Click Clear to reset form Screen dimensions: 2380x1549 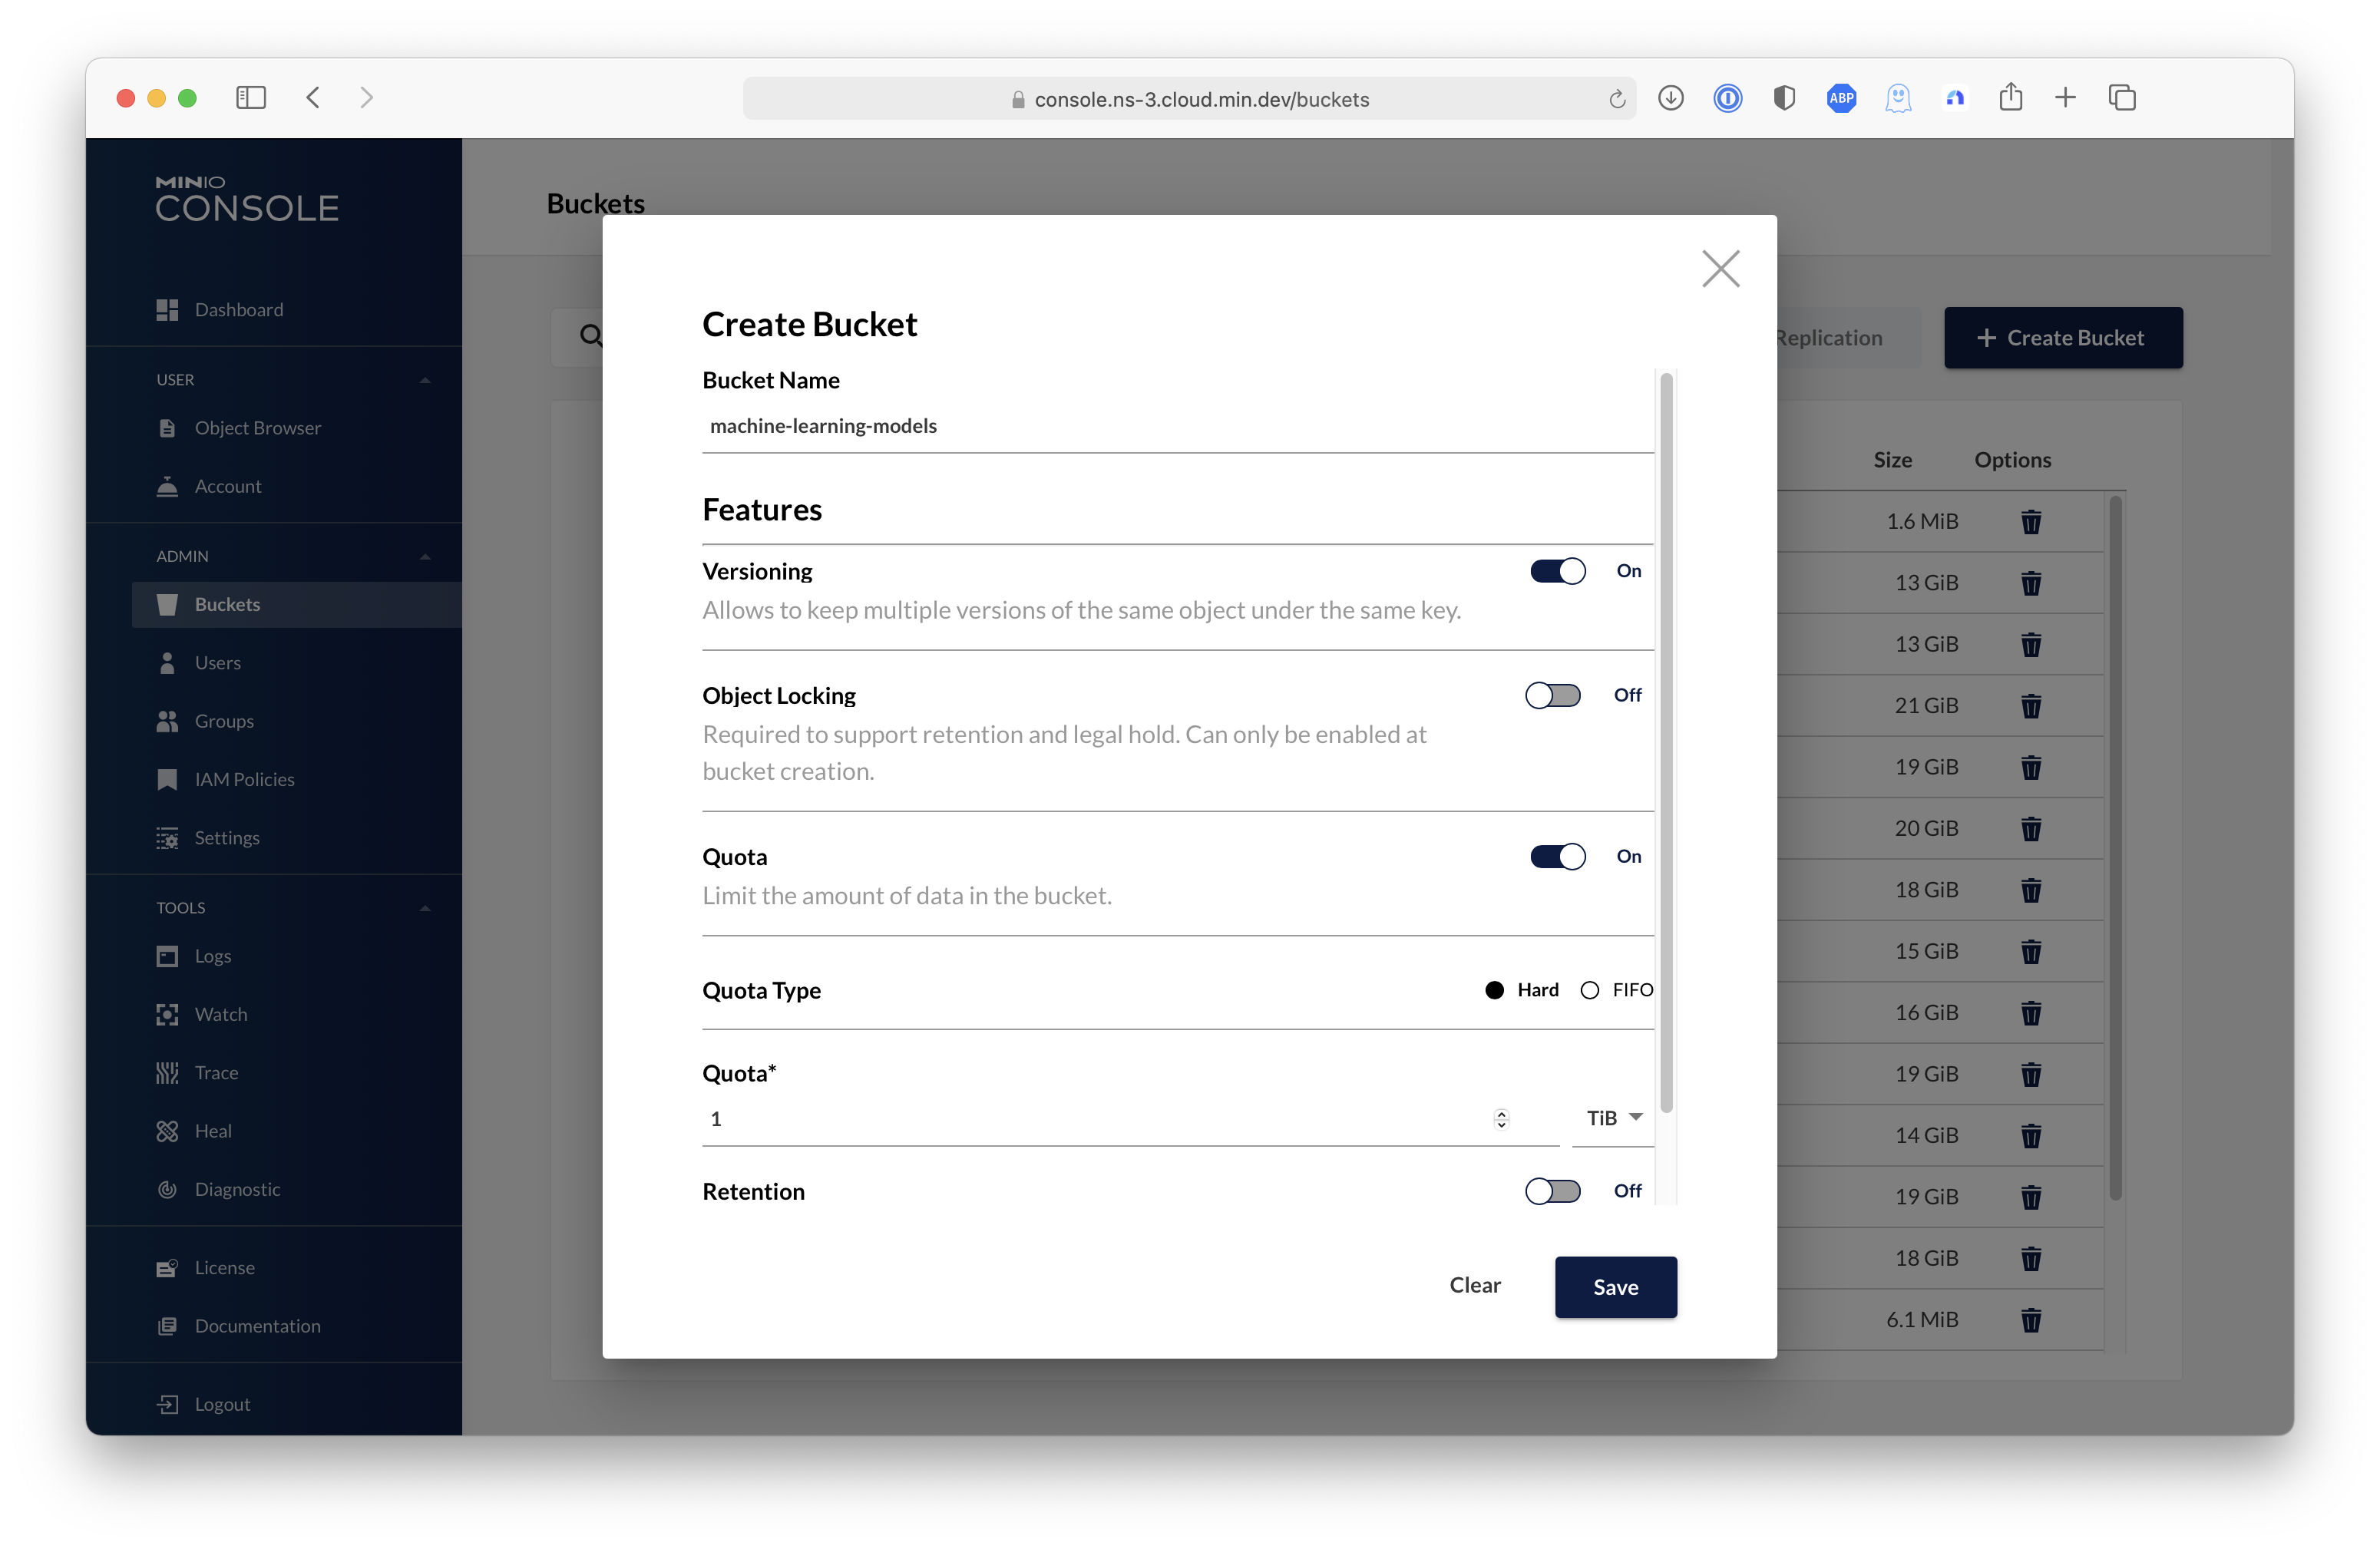(1476, 1286)
